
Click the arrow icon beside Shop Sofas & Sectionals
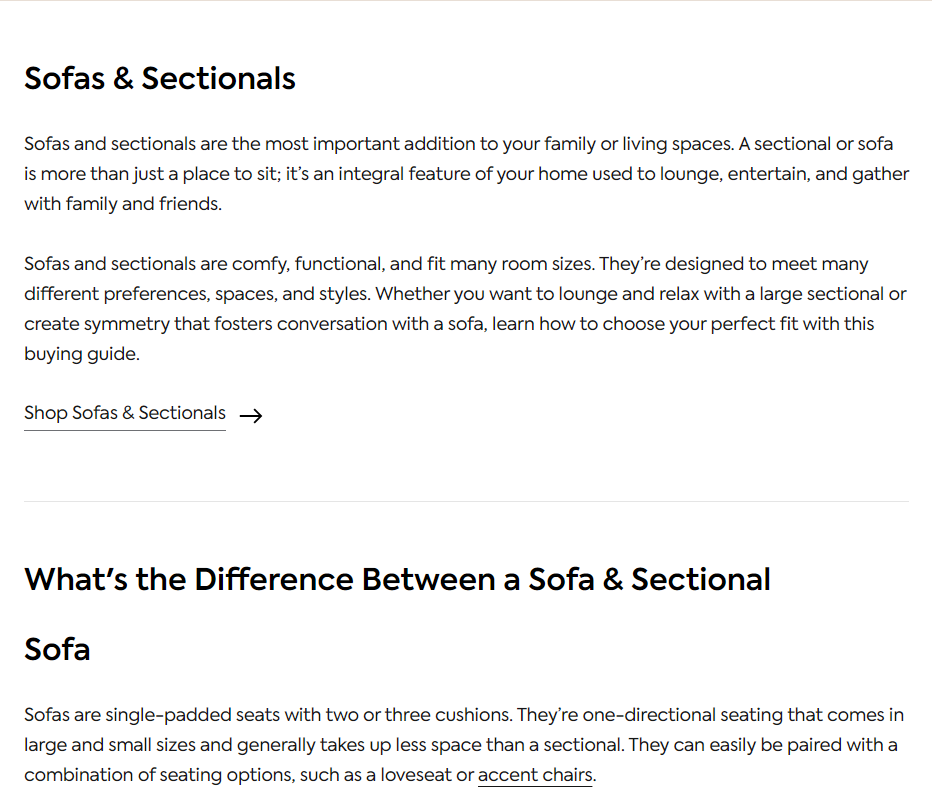tap(251, 415)
